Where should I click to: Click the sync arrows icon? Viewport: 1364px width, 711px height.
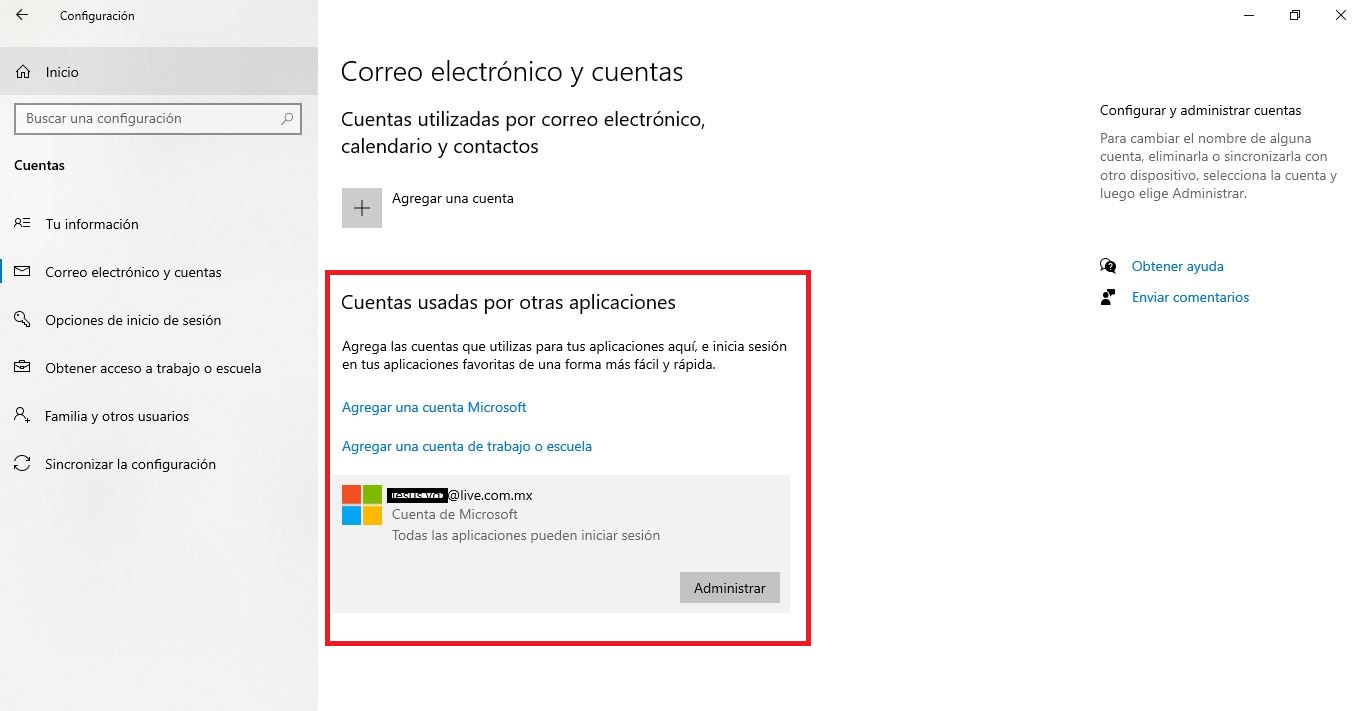pos(22,464)
